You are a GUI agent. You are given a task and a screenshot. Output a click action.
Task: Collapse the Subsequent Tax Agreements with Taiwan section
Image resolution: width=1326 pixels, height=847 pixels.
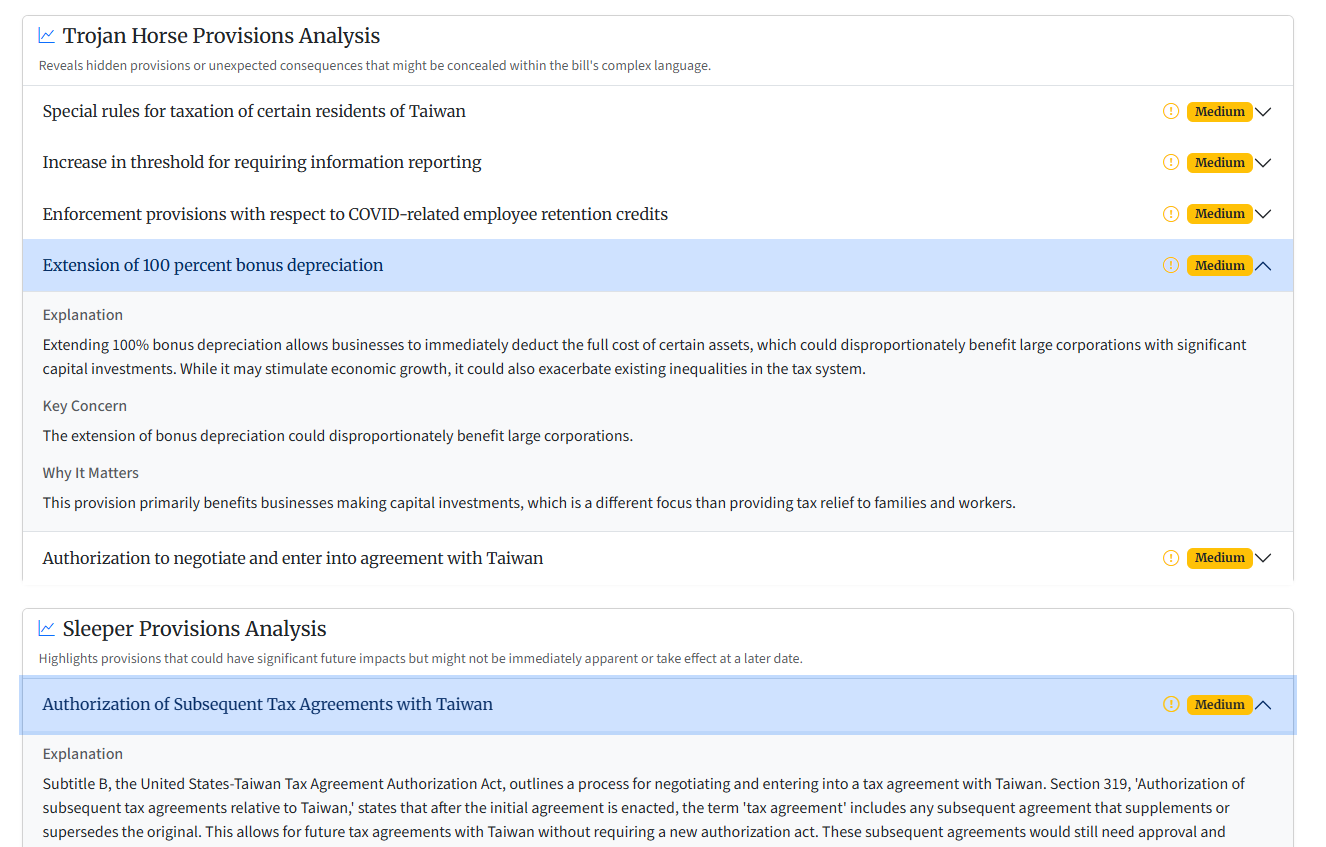pyautogui.click(x=1263, y=705)
